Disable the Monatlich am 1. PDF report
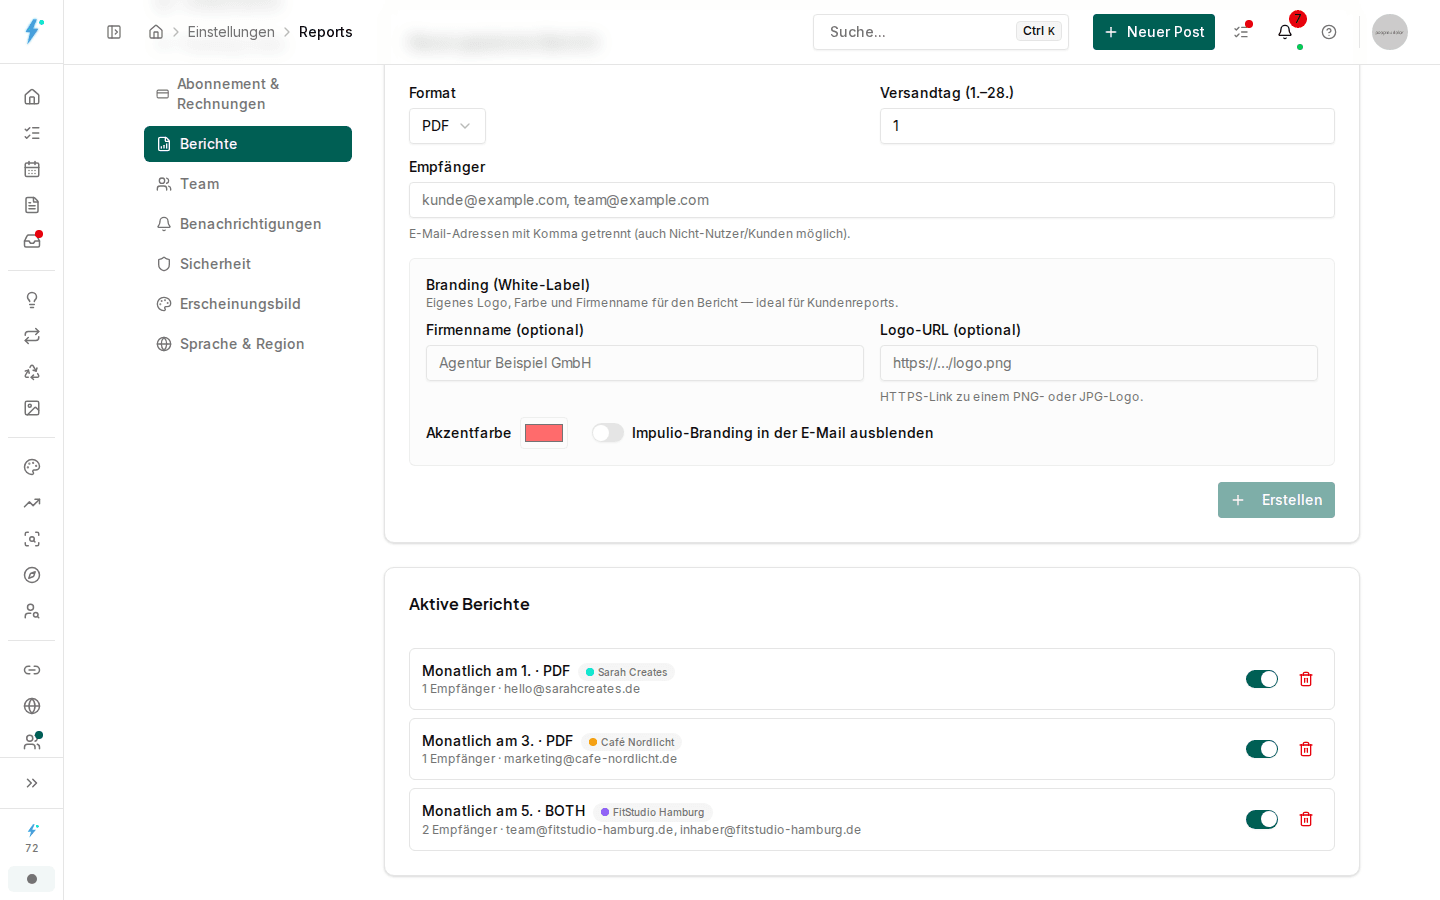The height and width of the screenshot is (900, 1440). click(x=1262, y=679)
